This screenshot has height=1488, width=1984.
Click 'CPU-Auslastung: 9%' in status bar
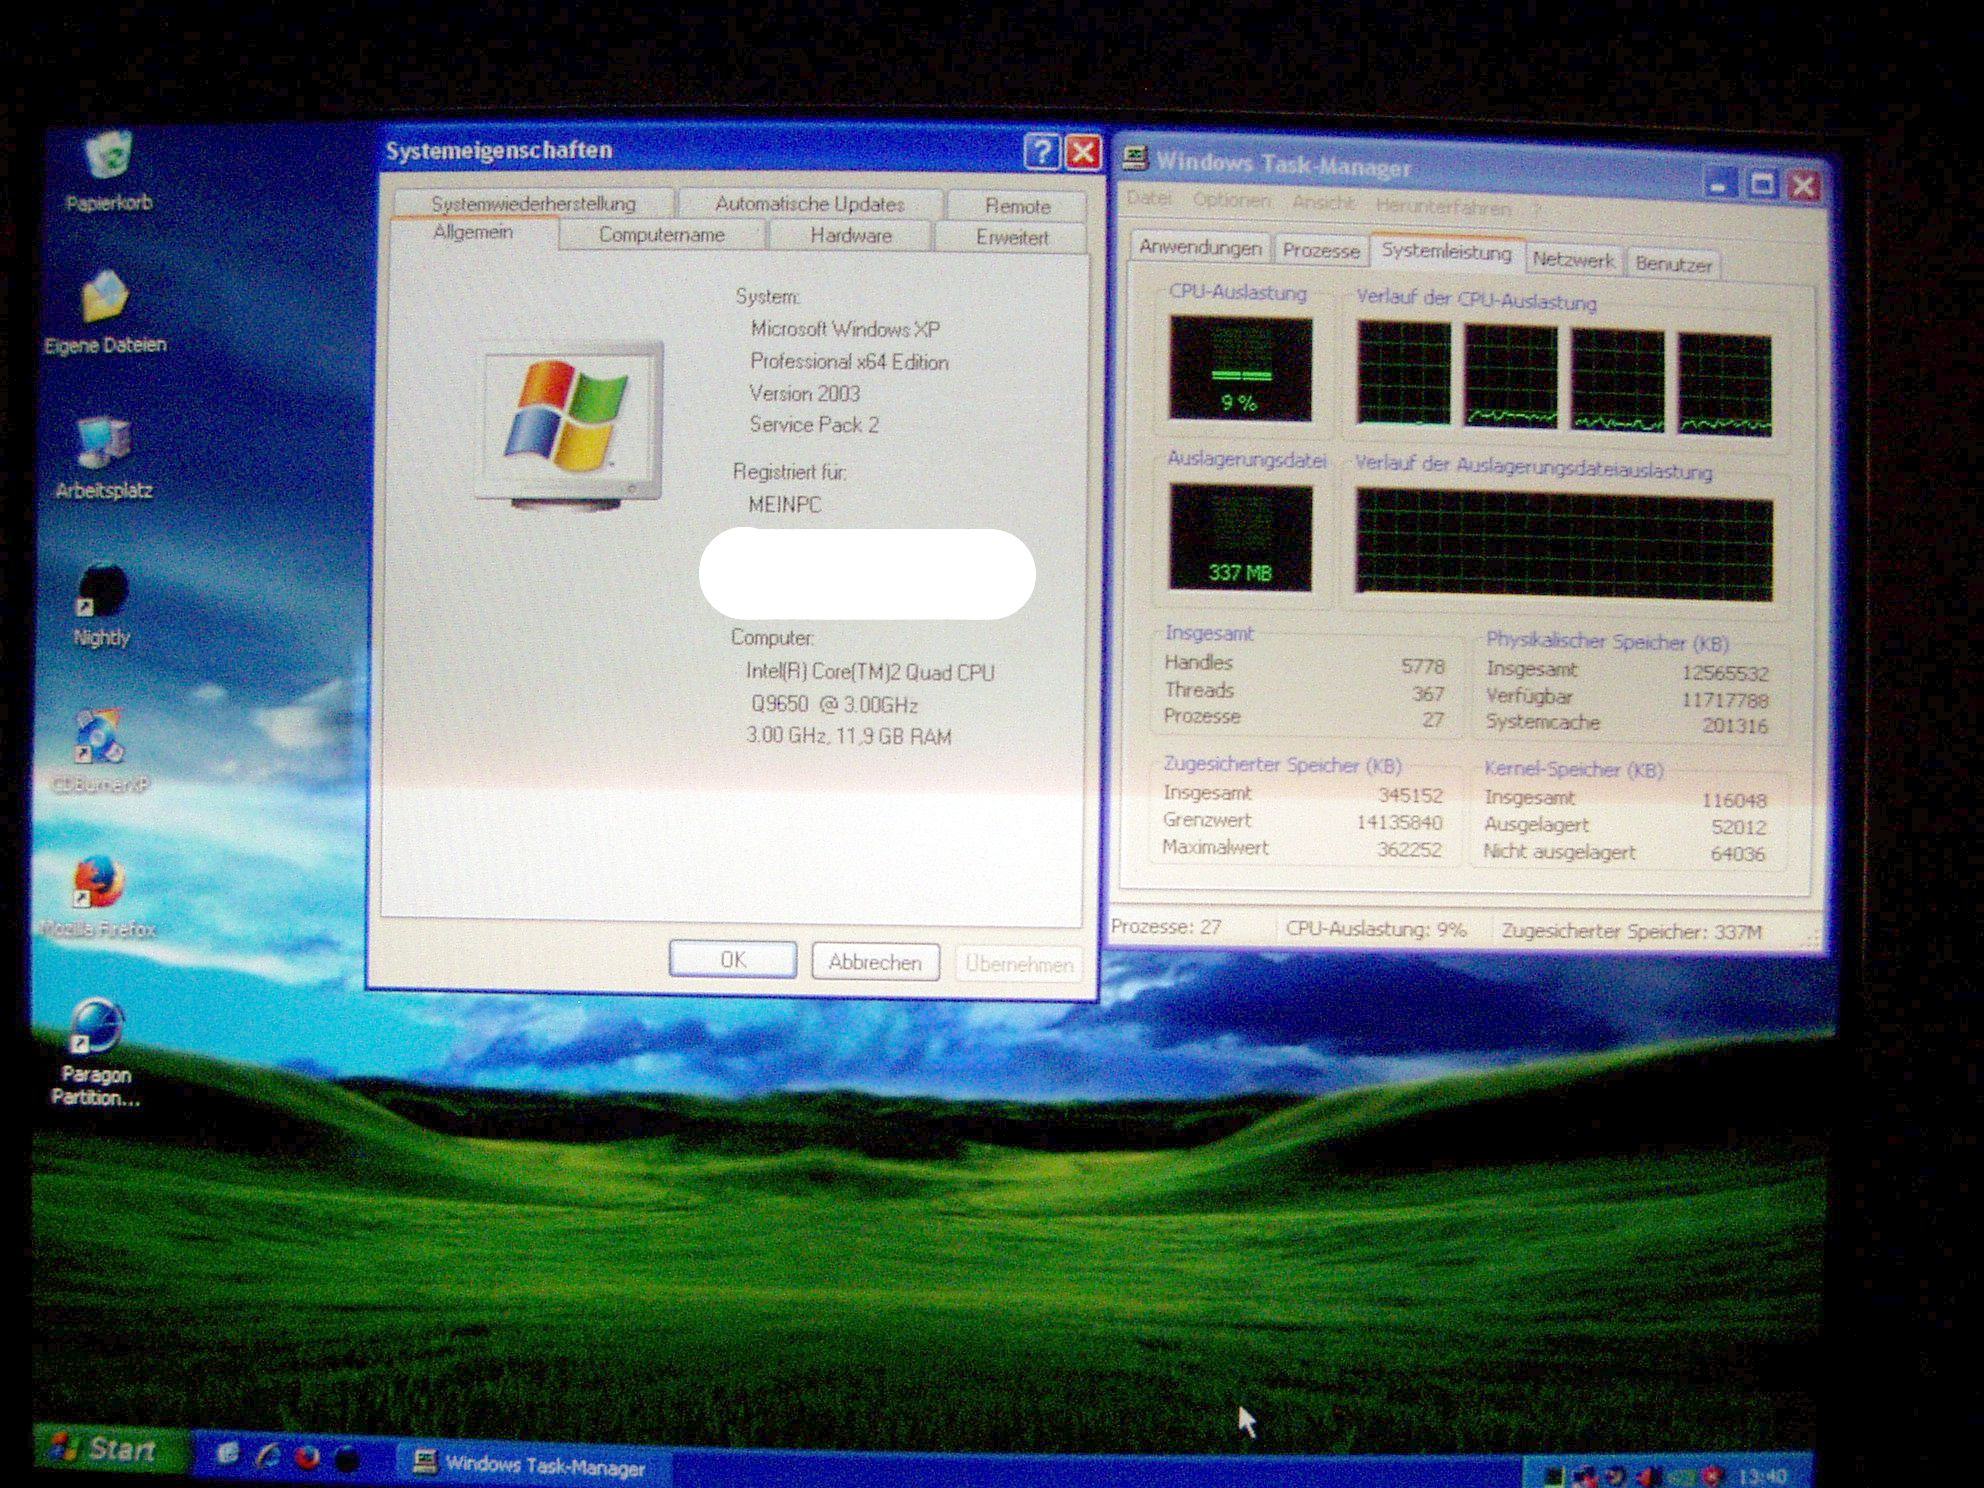point(1375,929)
